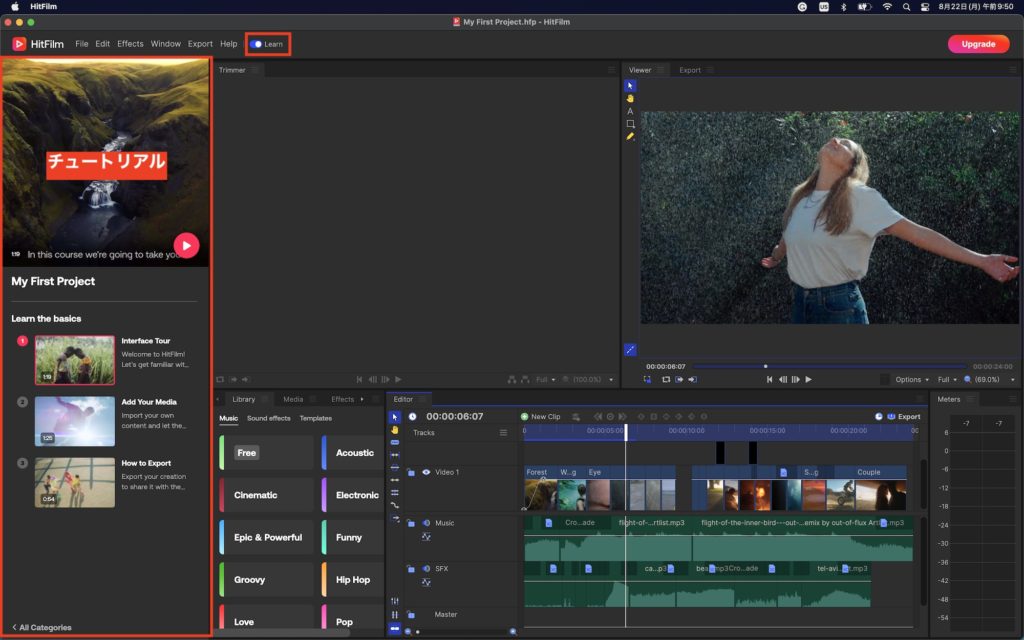Choose the Rectangle mask tool in the Viewer
Image resolution: width=1024 pixels, height=640 pixels.
[630, 124]
